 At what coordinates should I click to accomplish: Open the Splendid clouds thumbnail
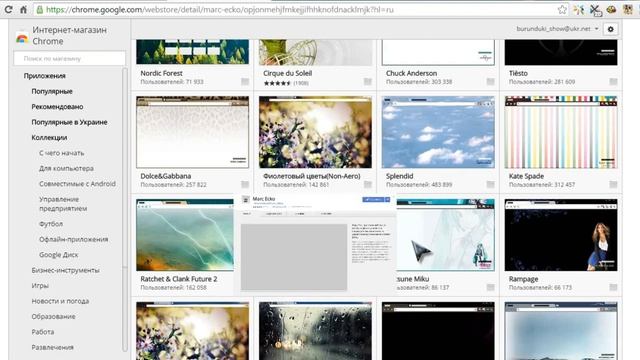pos(438,132)
